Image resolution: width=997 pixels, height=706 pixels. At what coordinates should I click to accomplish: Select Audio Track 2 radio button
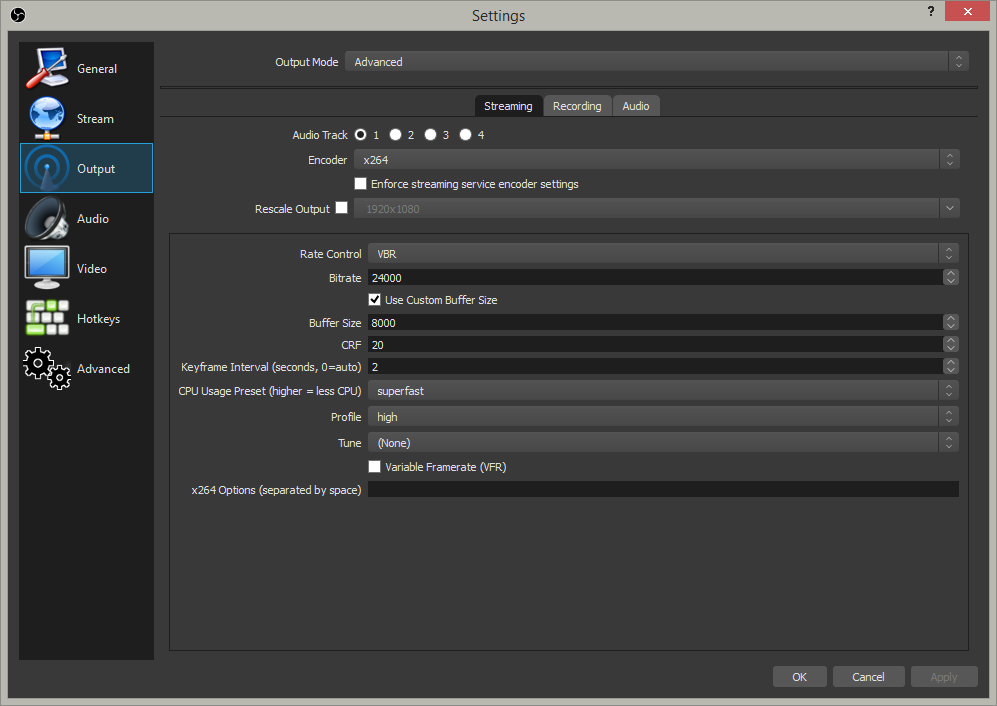pos(395,135)
